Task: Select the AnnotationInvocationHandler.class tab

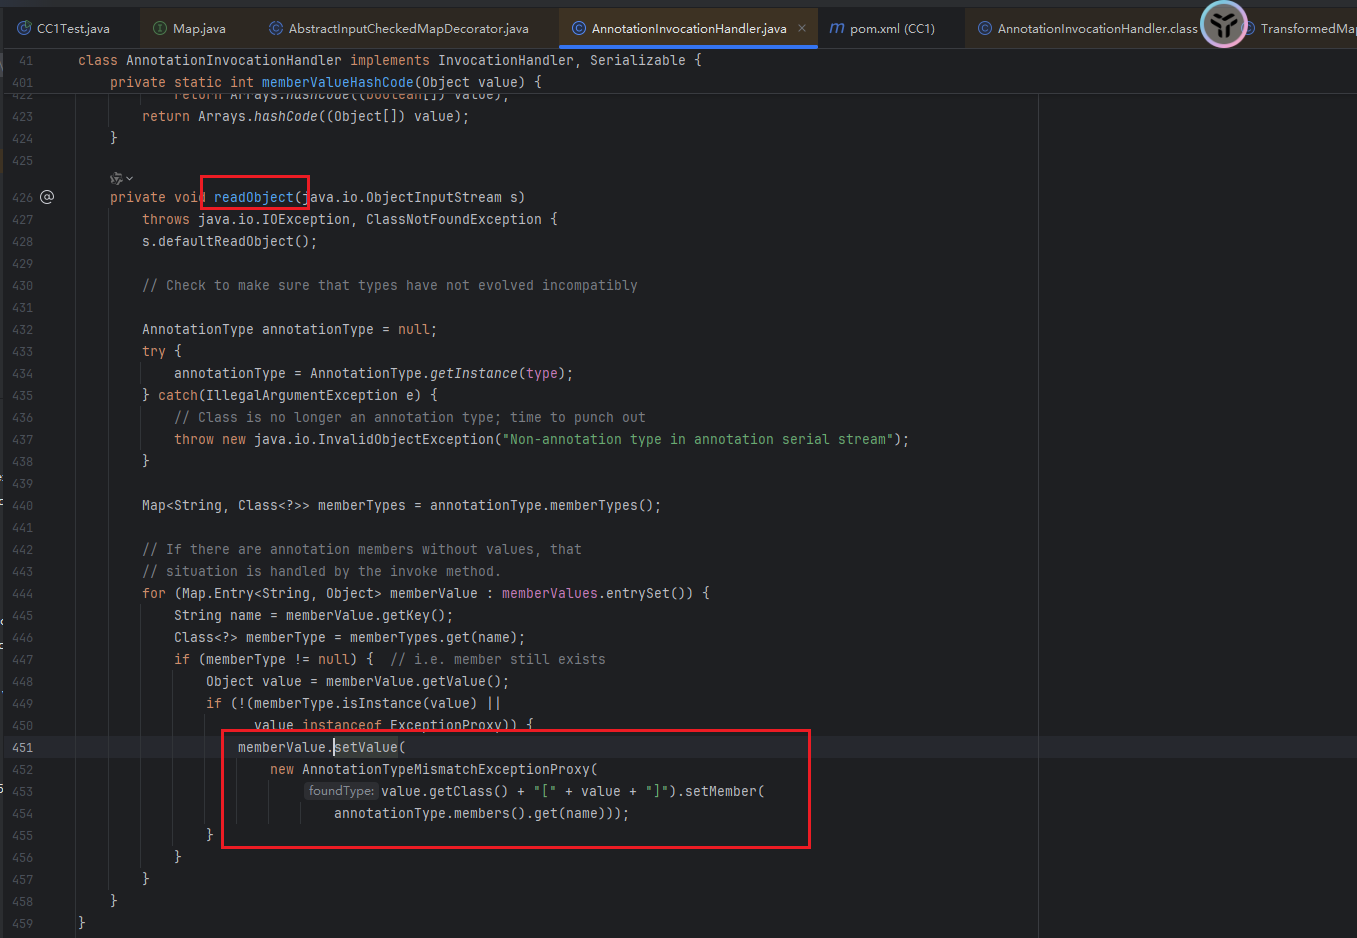Action: (1096, 28)
